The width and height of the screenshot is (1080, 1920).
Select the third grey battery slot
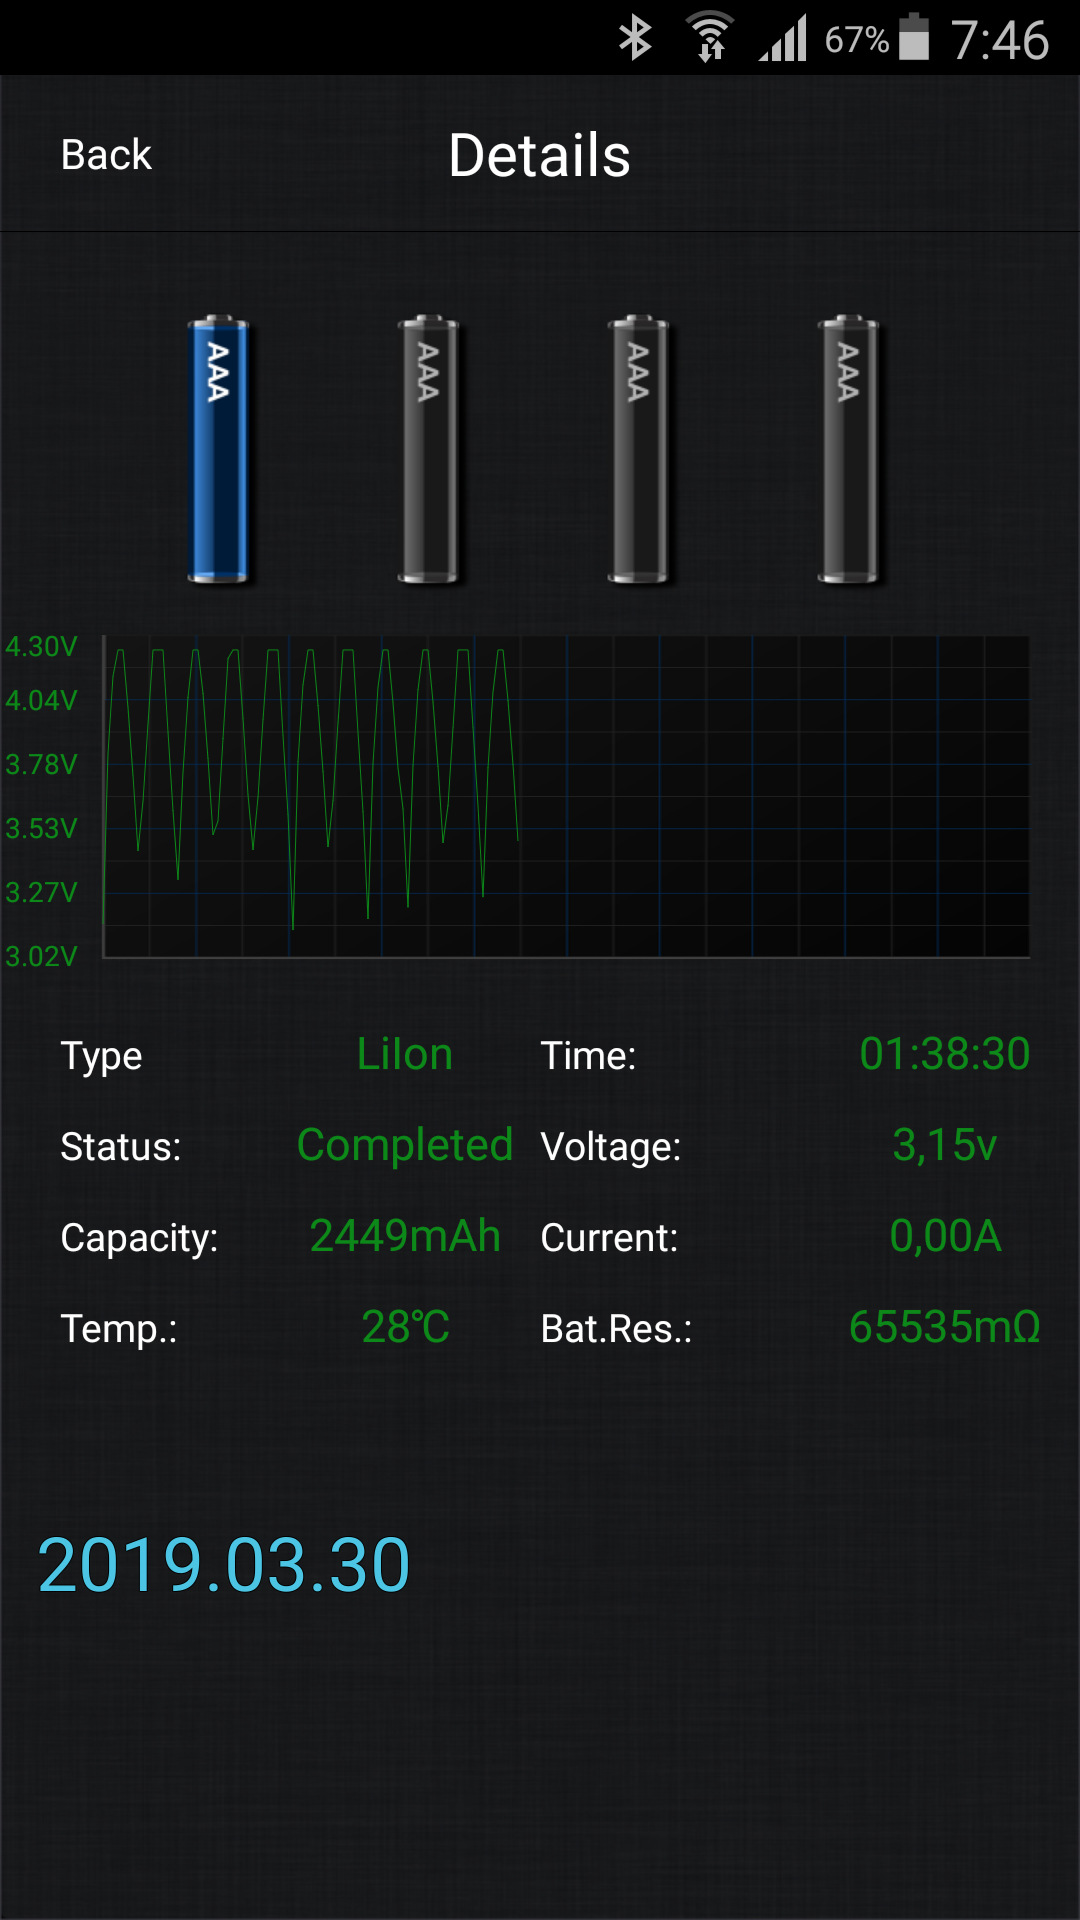(638, 449)
